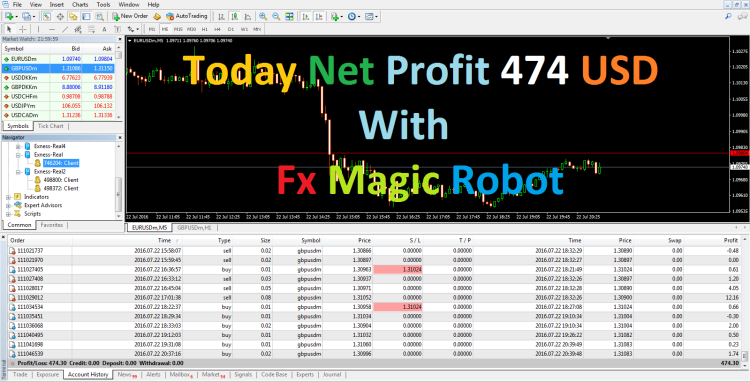Open the Charts menu
The height and width of the screenshot is (382, 750).
80,4
